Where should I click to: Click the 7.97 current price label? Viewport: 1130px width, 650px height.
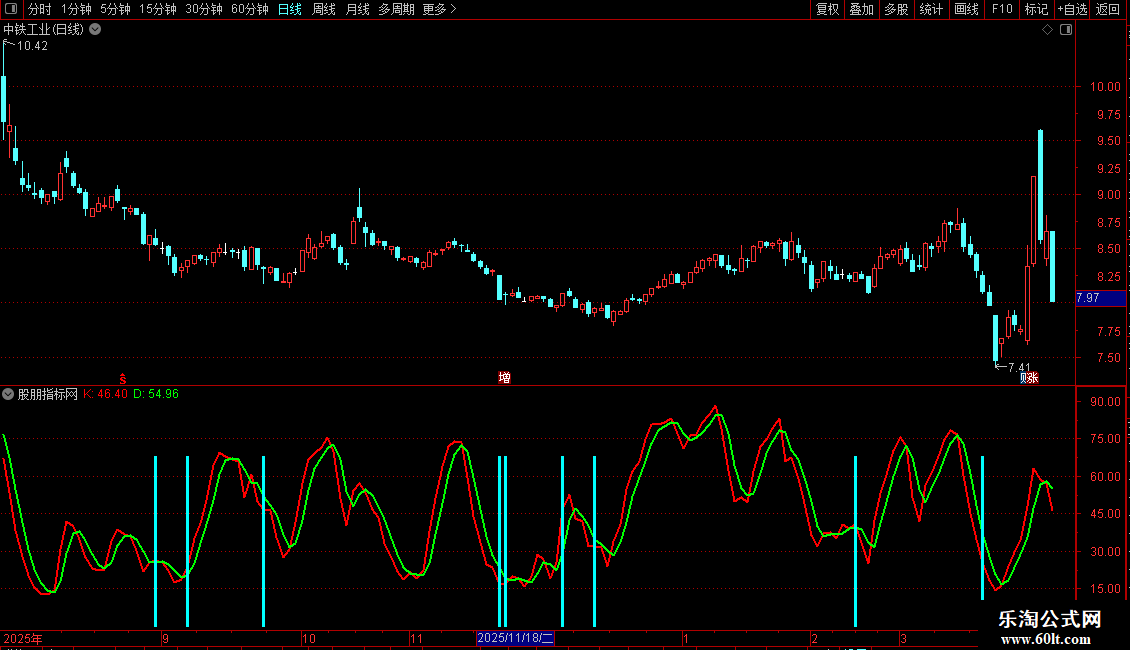1087,298
